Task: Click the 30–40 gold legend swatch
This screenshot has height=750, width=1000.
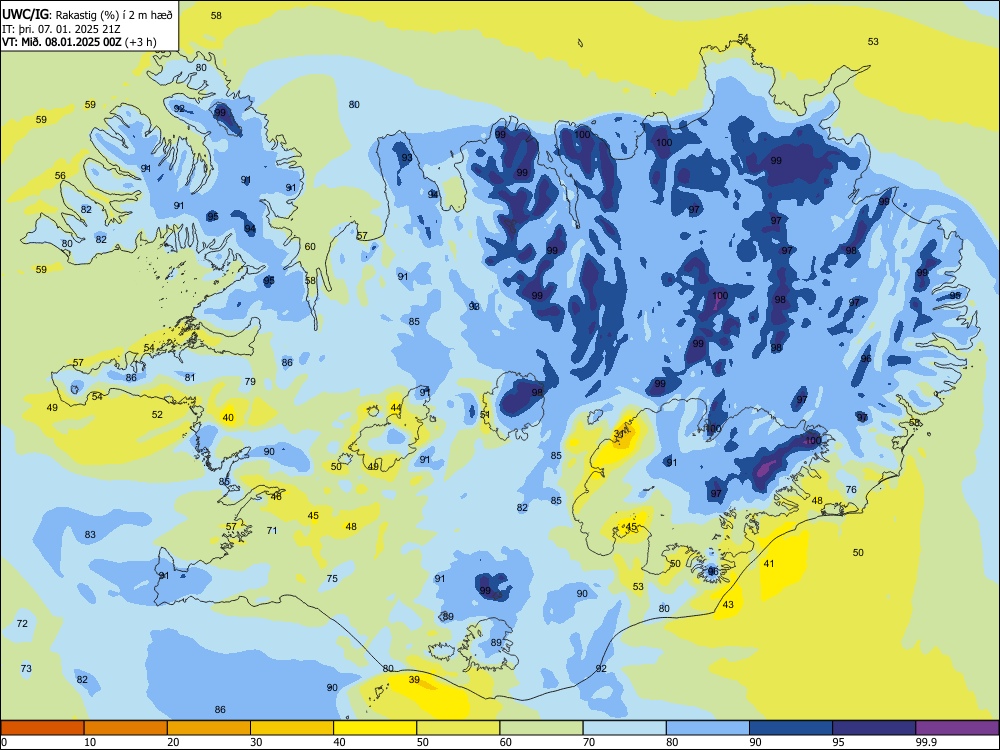Action: coord(292,728)
